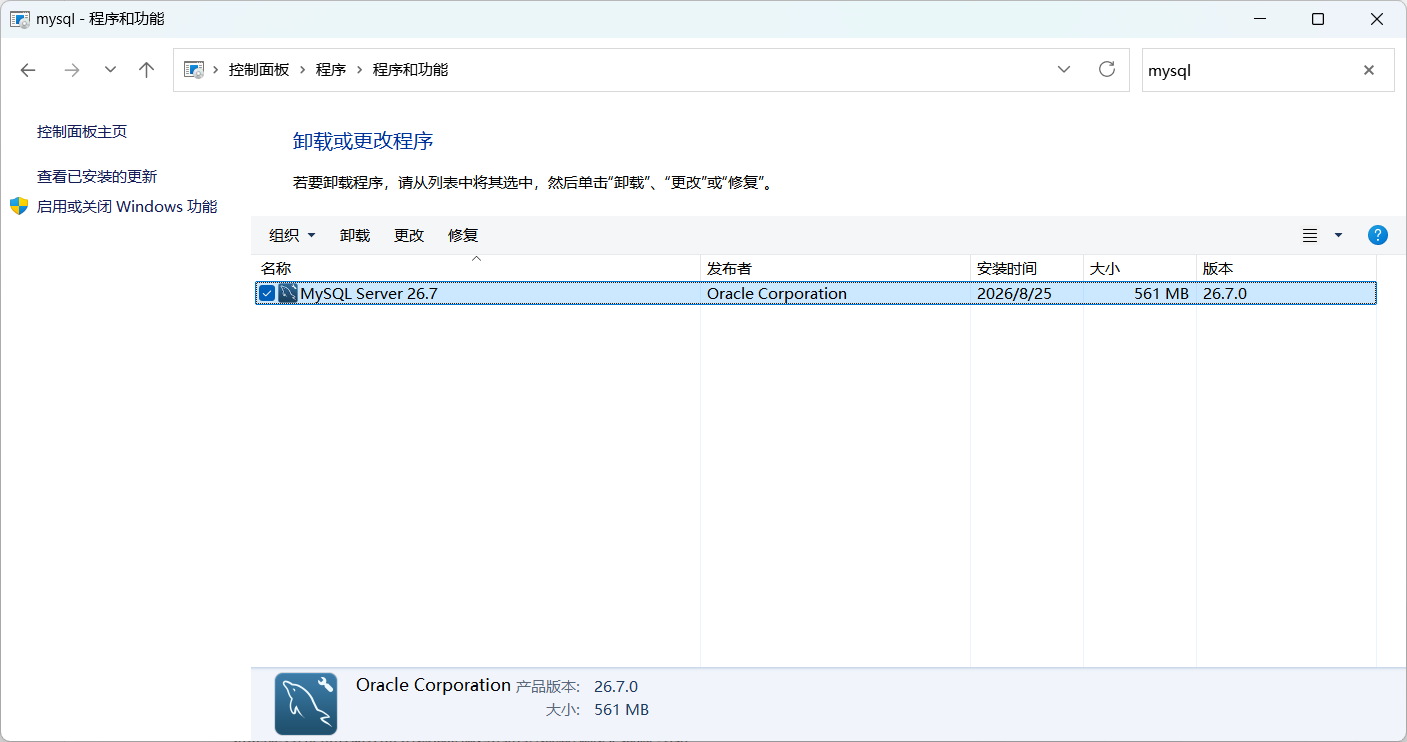Click the 更改 toolbar button
This screenshot has height=742, width=1407.
click(x=409, y=235)
